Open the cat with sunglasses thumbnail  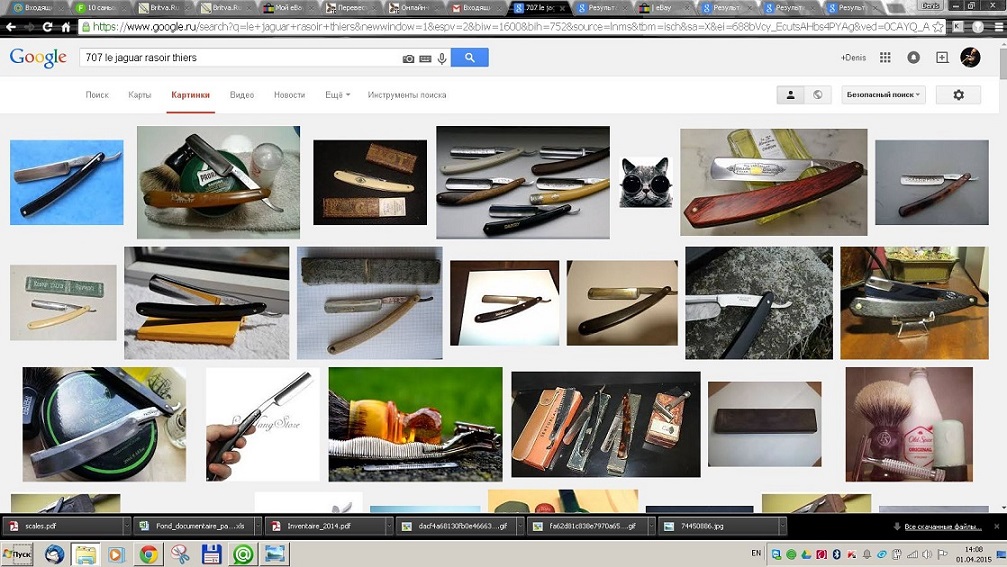point(645,182)
